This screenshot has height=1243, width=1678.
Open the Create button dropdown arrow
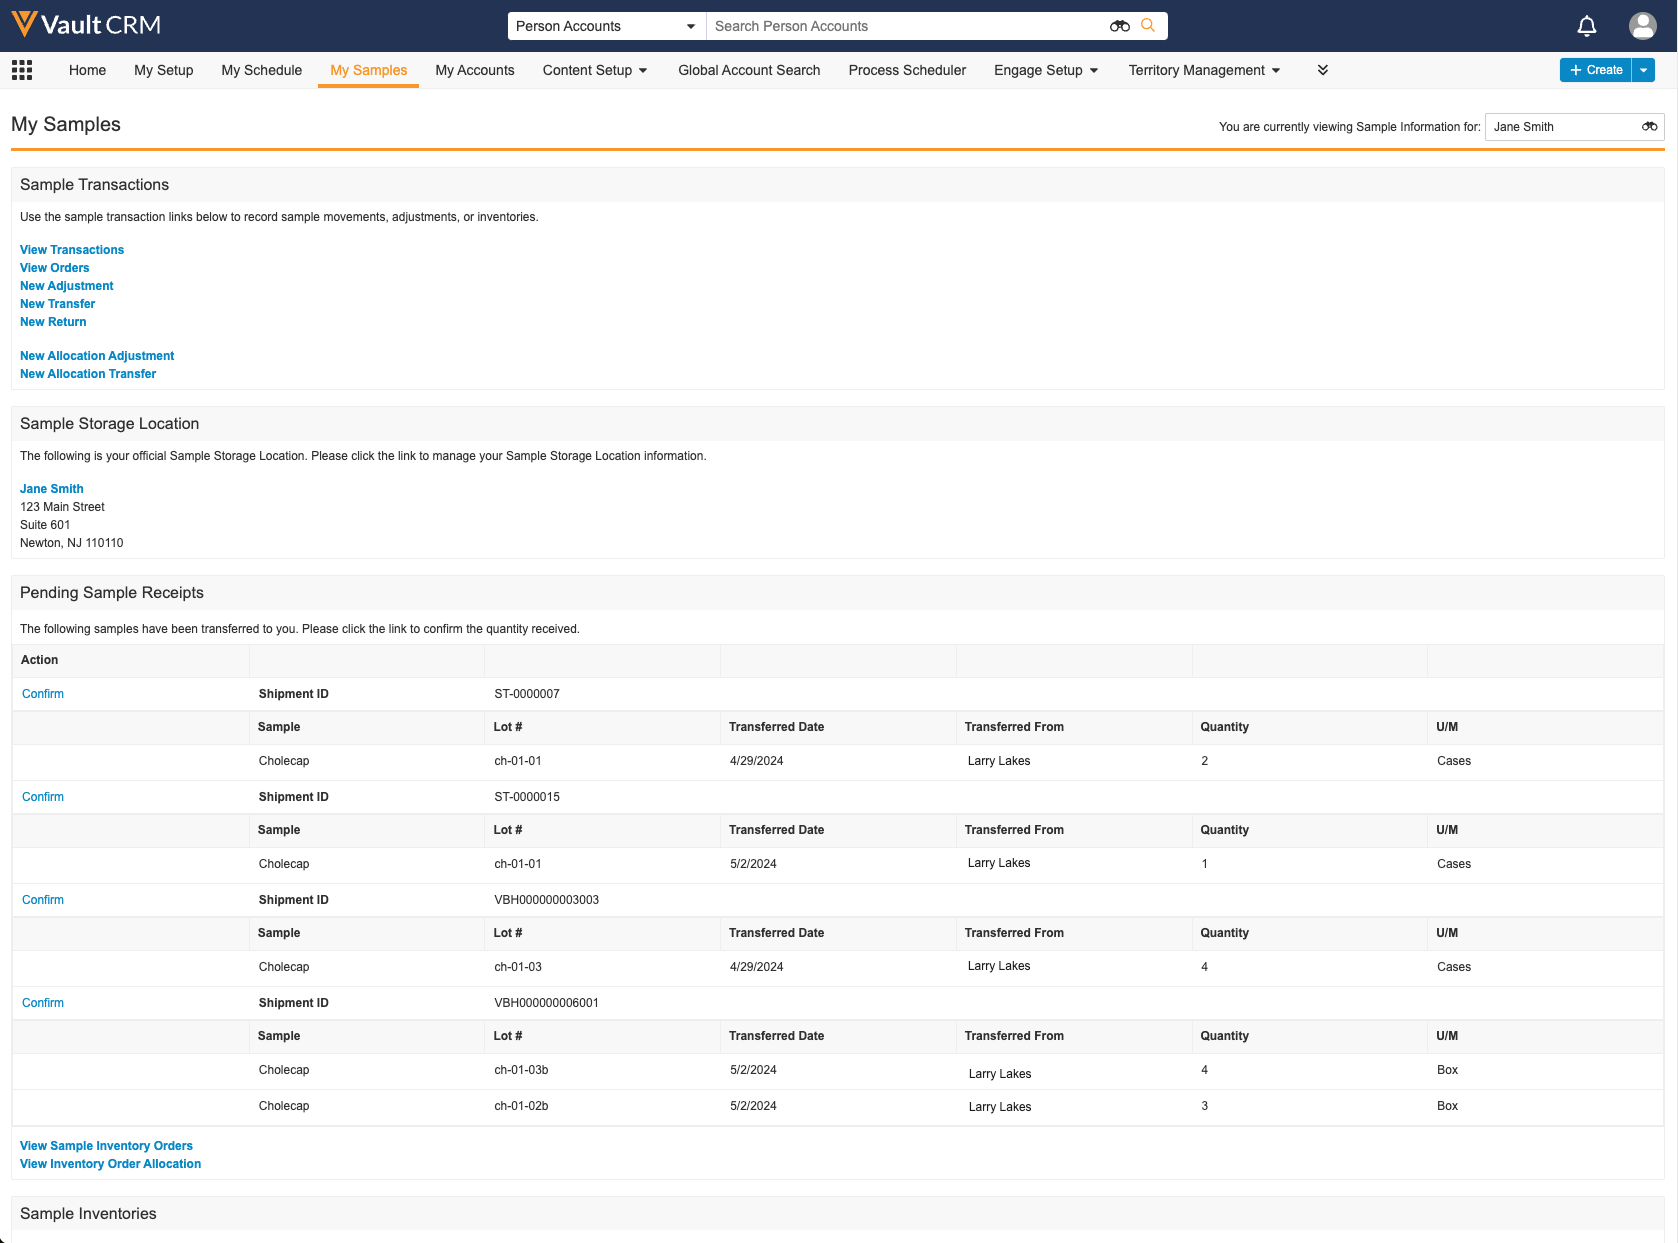(1643, 70)
